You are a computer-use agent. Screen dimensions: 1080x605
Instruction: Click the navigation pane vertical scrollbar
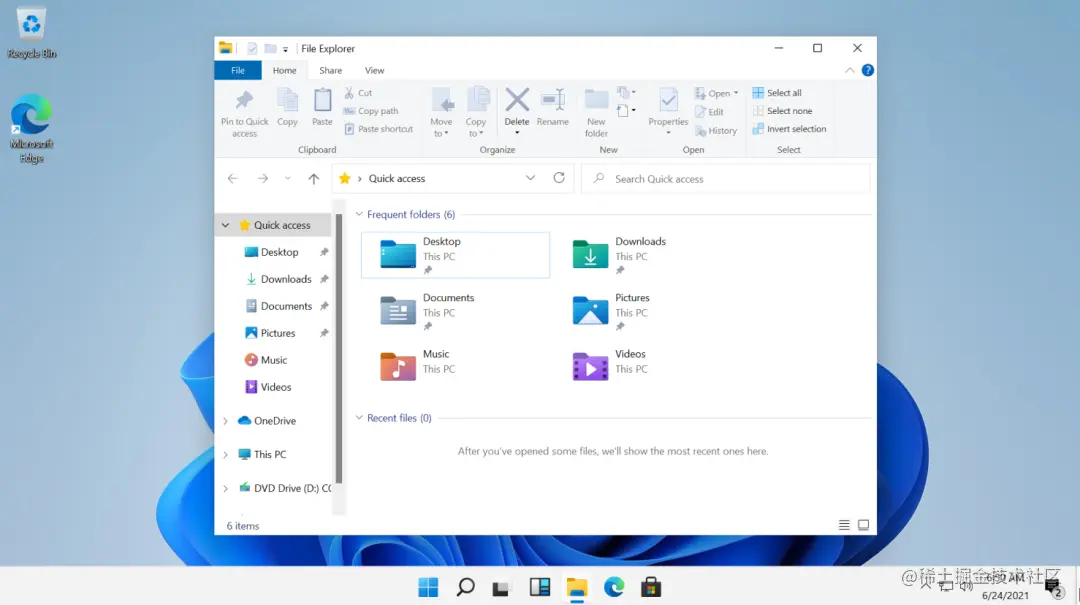click(338, 348)
